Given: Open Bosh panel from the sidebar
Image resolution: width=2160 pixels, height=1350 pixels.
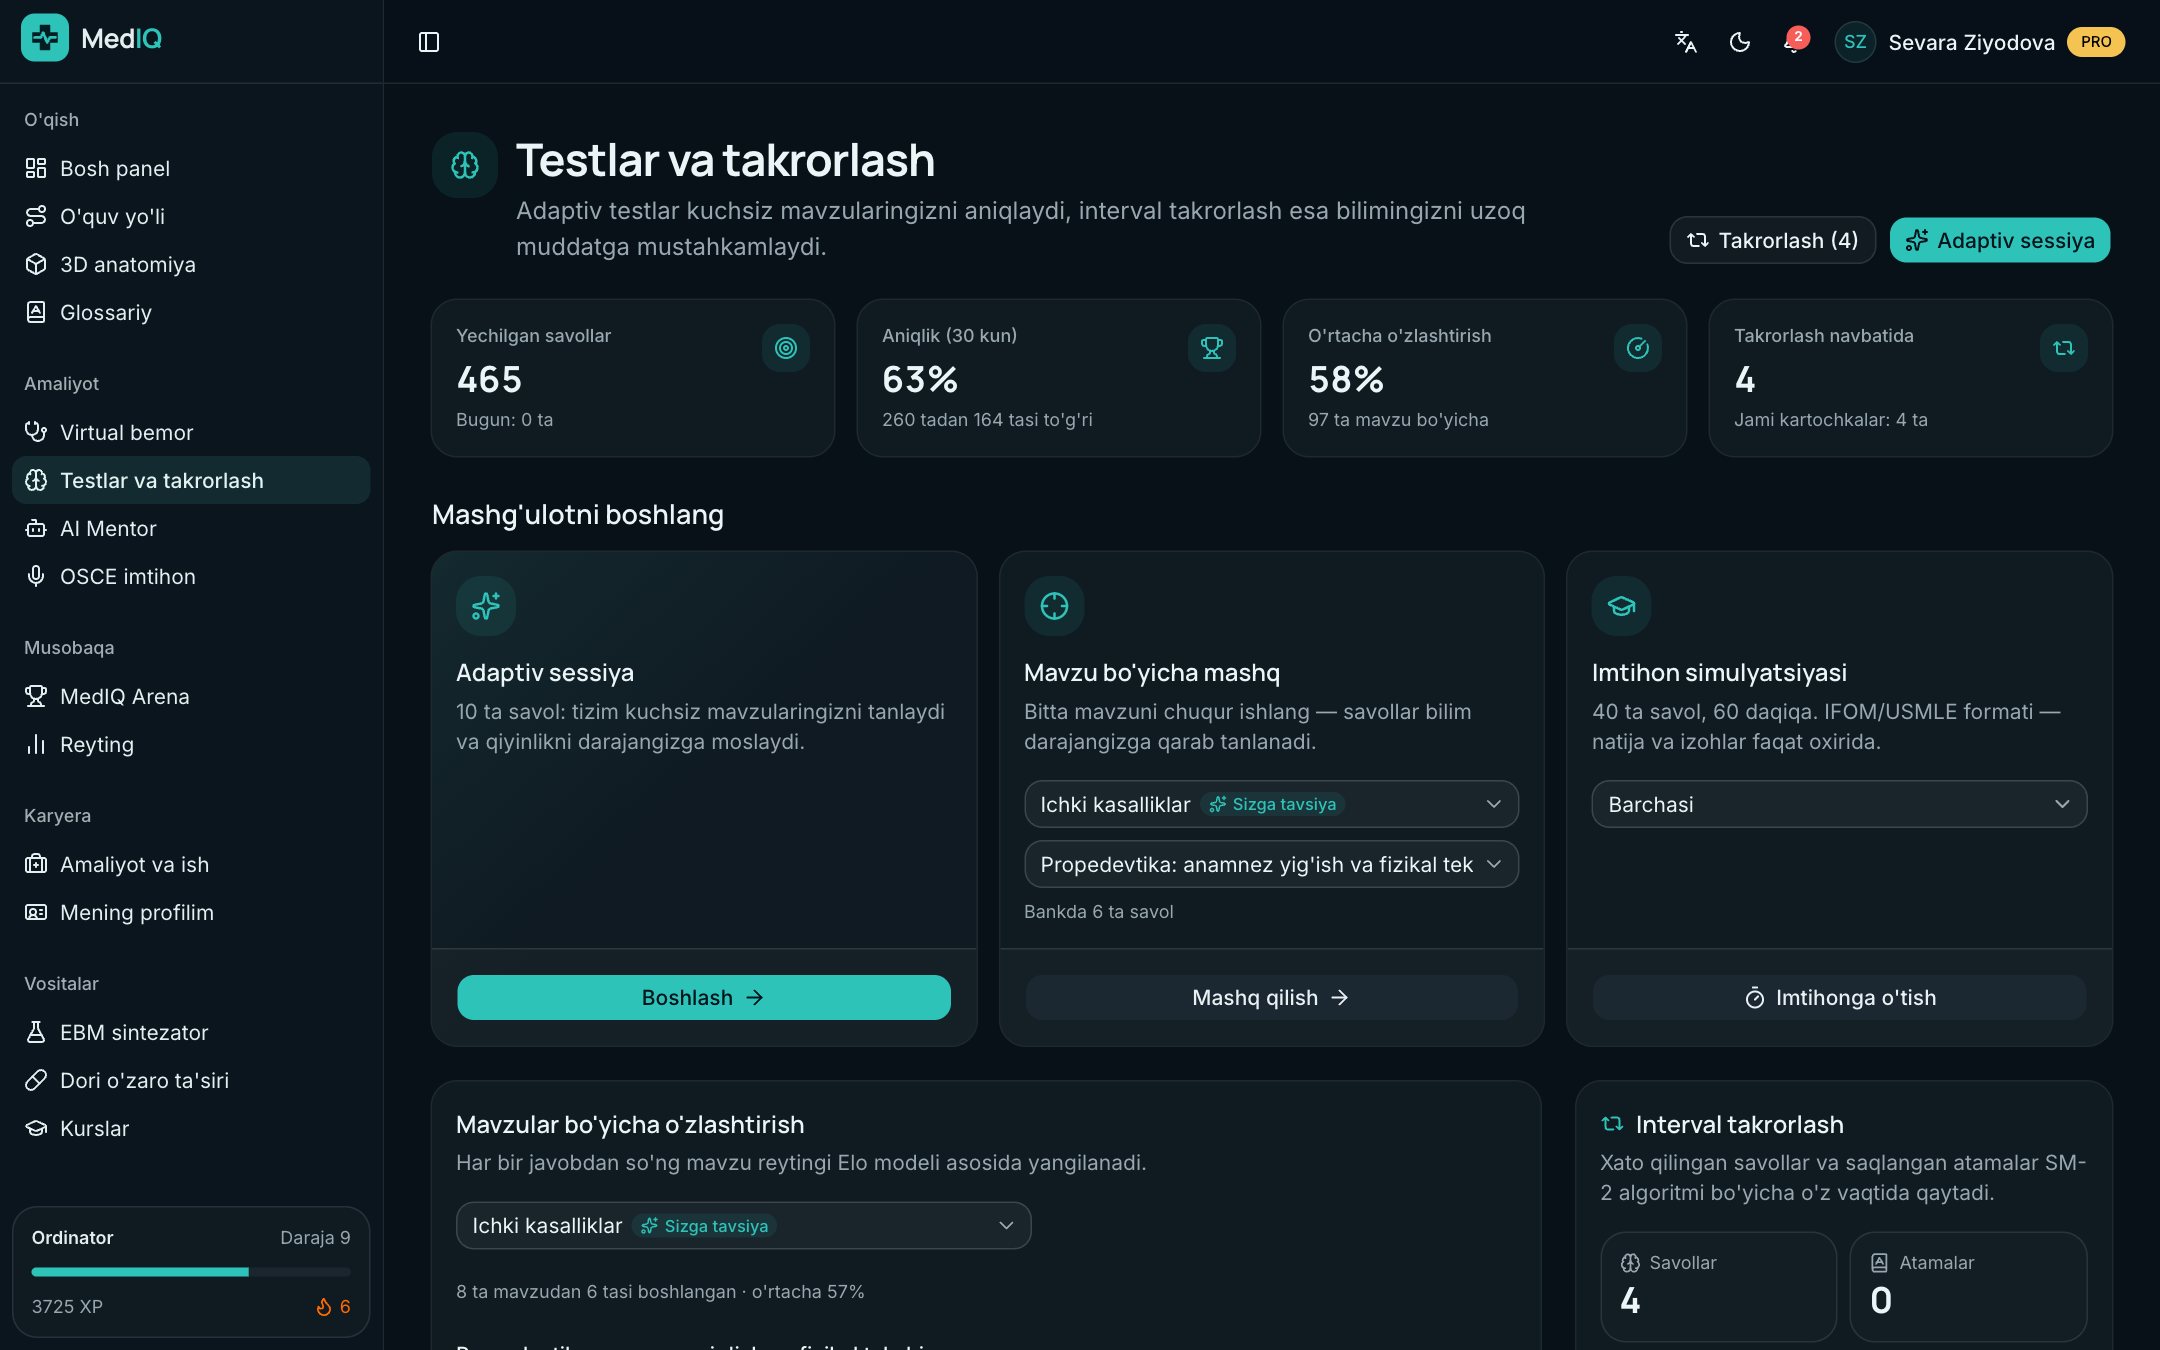Looking at the screenshot, I should point(191,168).
